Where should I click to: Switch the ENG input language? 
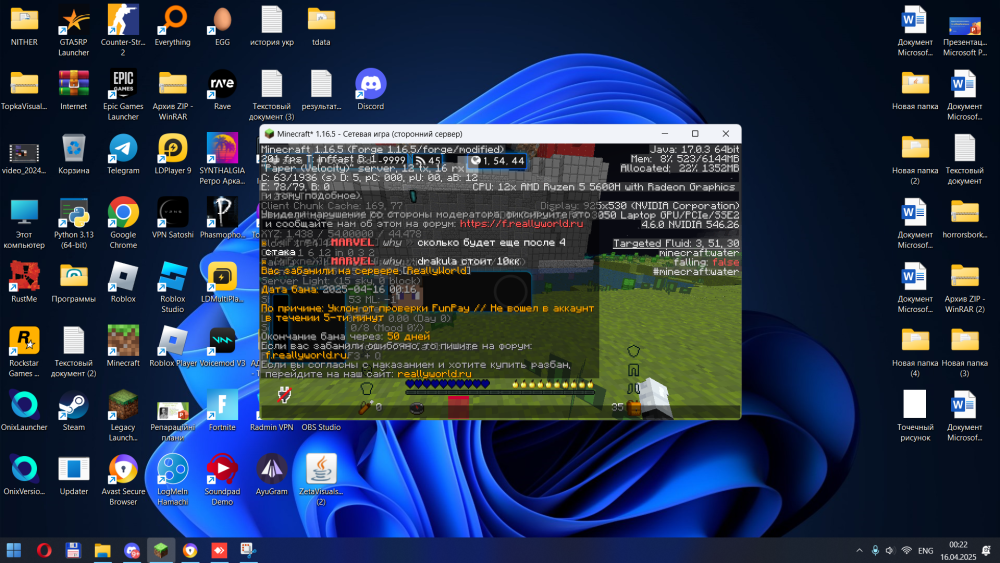click(x=925, y=550)
